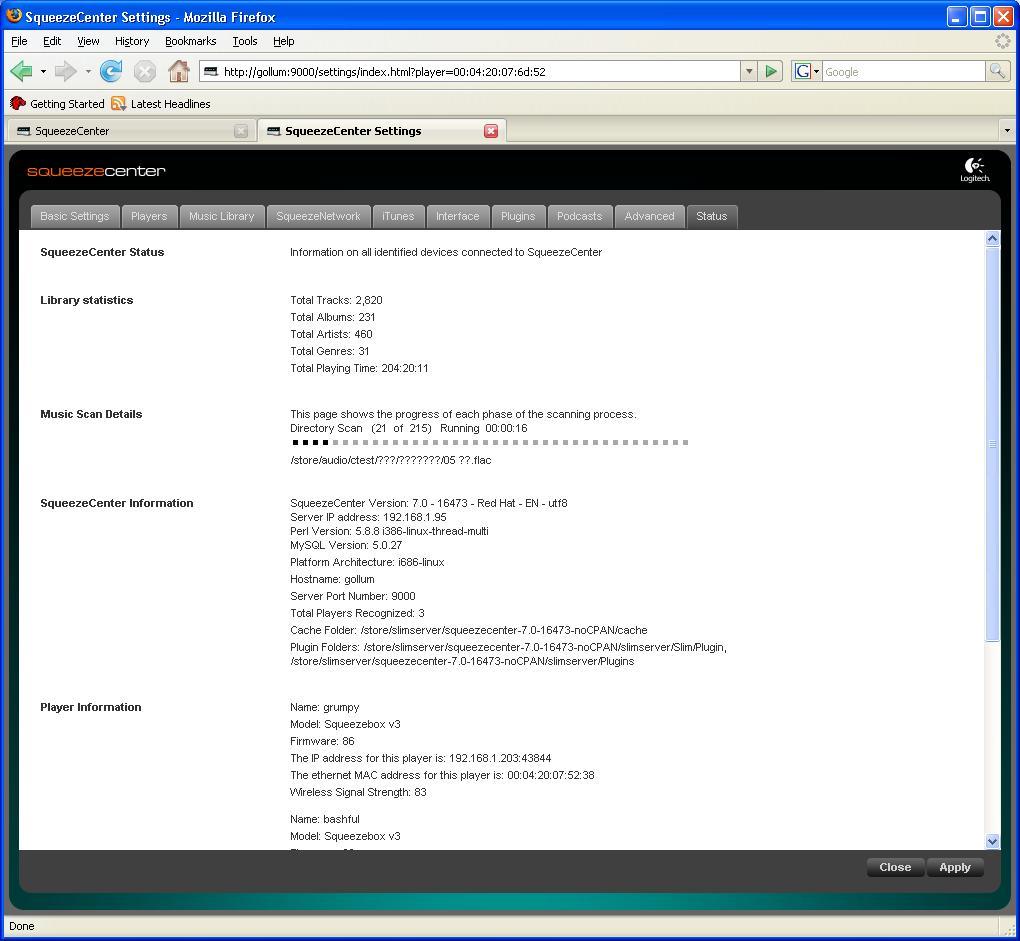Open the back history dropdown arrow
Screen dimensions: 1020x941
pyautogui.click(x=43, y=72)
